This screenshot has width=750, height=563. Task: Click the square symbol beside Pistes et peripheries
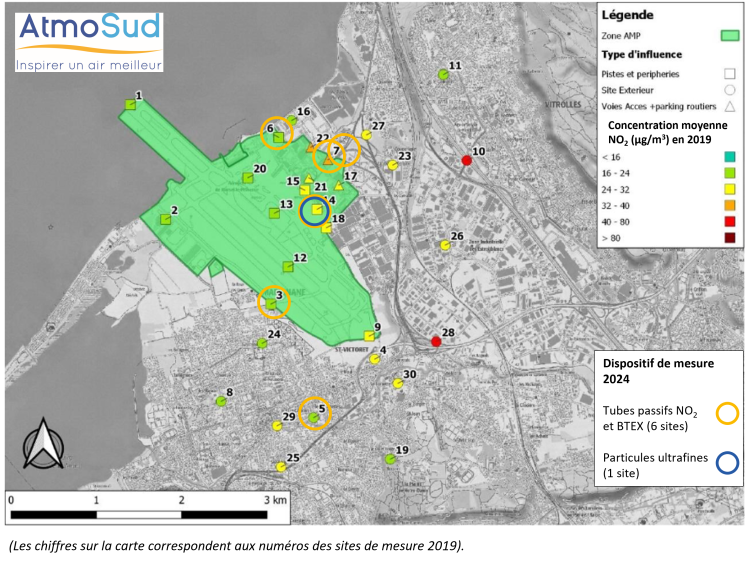click(729, 74)
